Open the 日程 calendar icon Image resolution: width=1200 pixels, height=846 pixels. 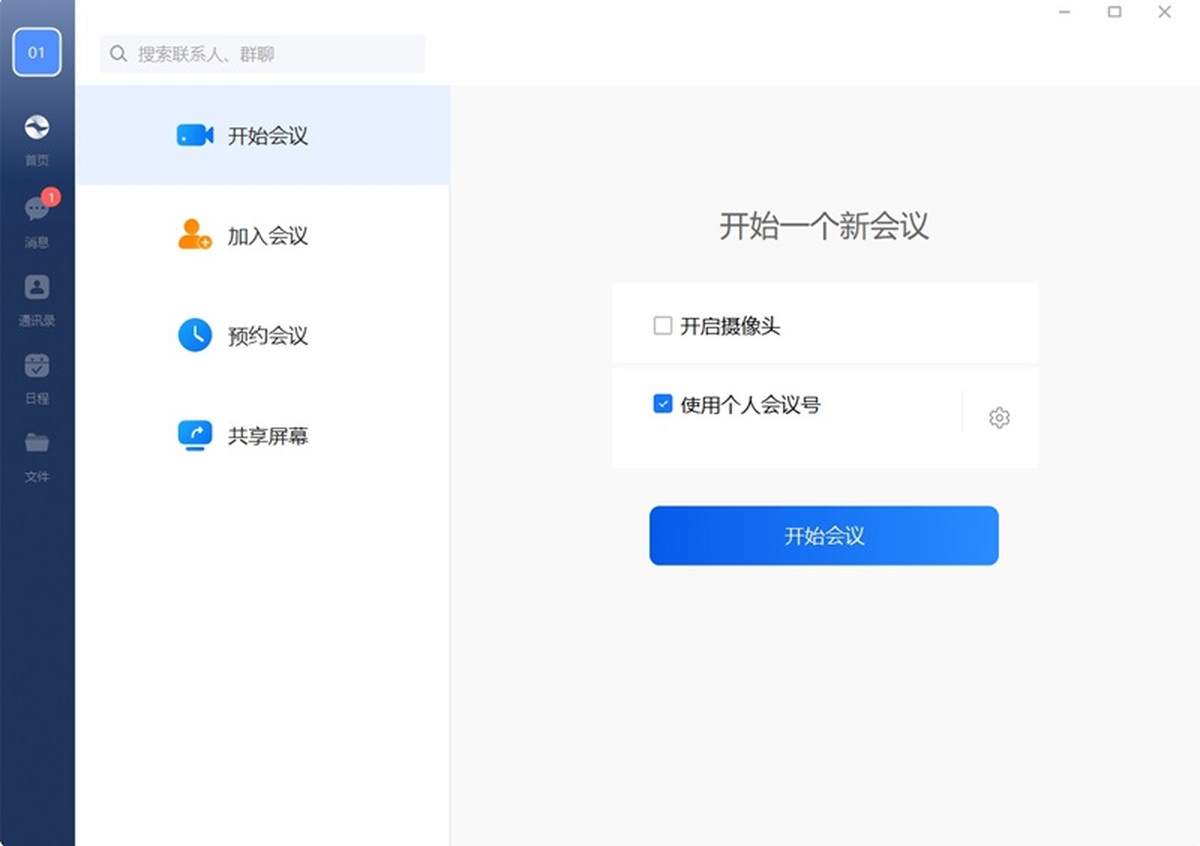click(37, 366)
